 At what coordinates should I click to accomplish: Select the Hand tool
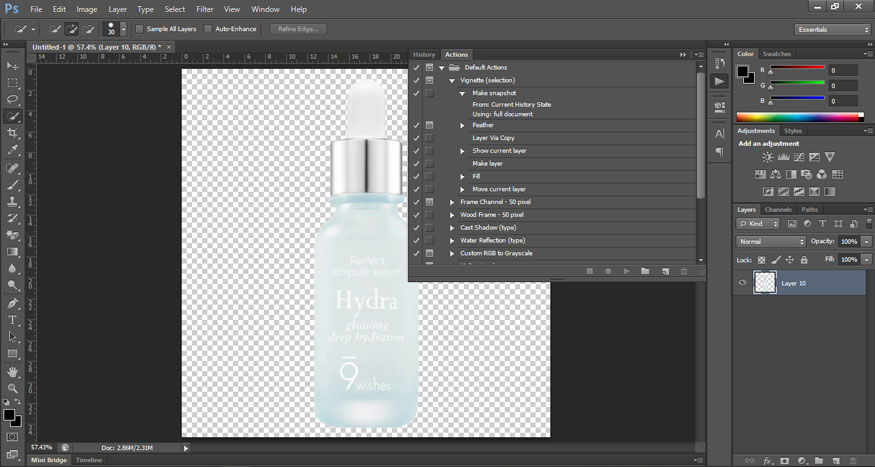pos(13,371)
